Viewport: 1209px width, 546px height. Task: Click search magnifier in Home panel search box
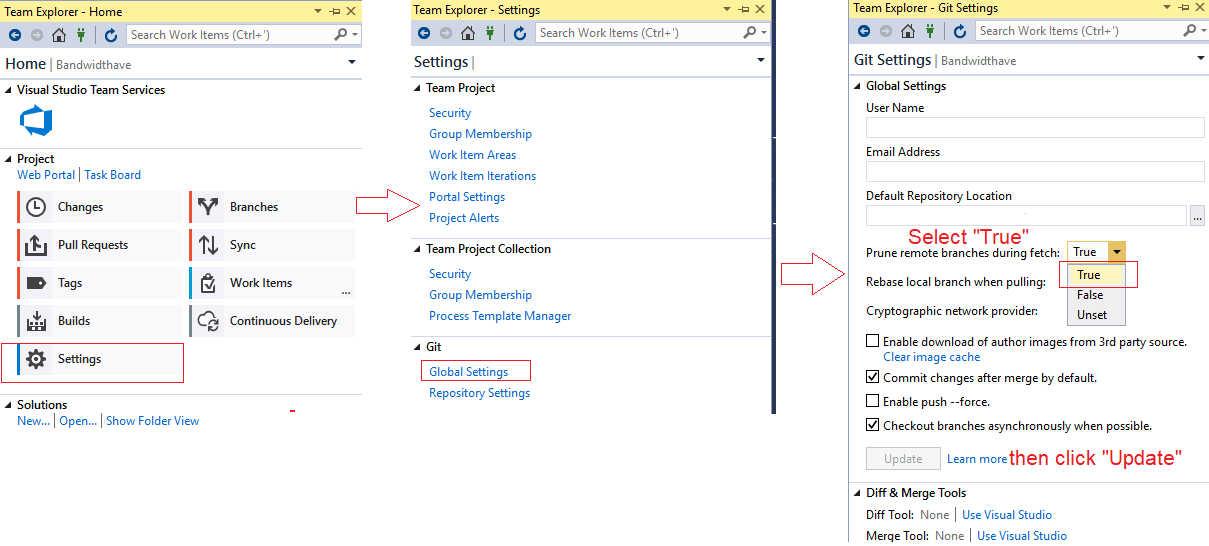pos(342,34)
